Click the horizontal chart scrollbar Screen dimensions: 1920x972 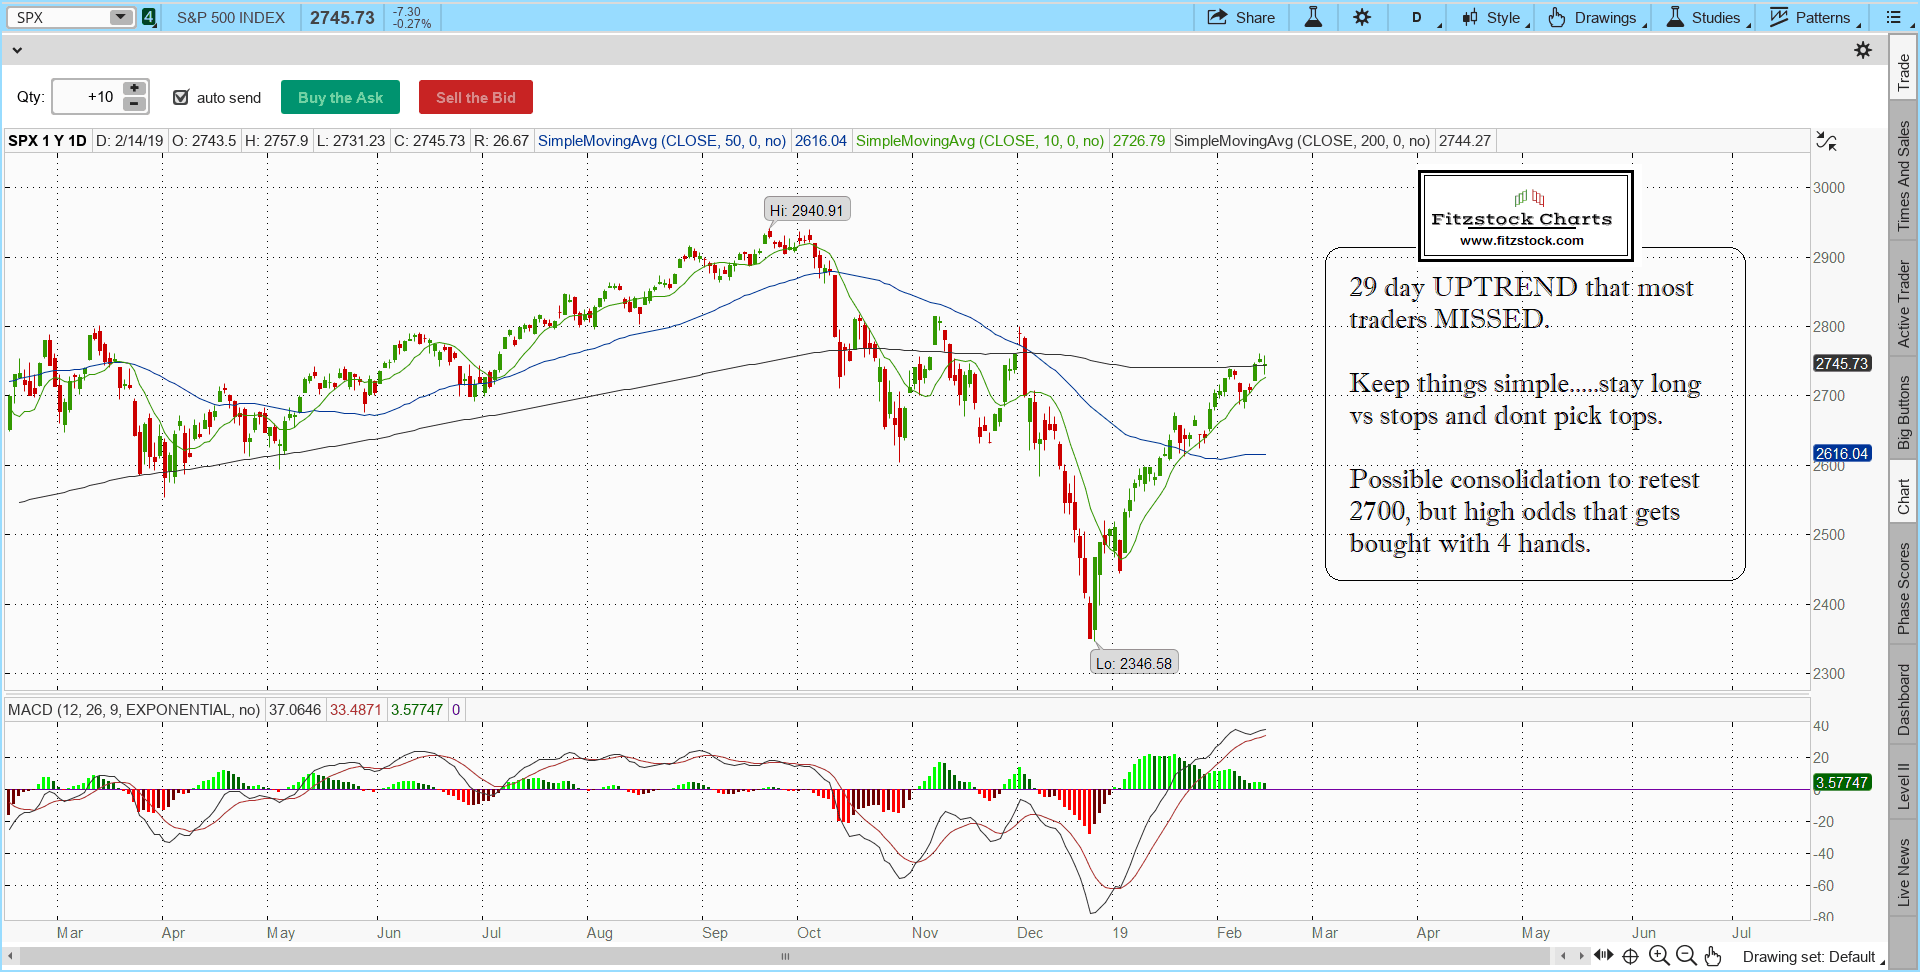[x=785, y=957]
